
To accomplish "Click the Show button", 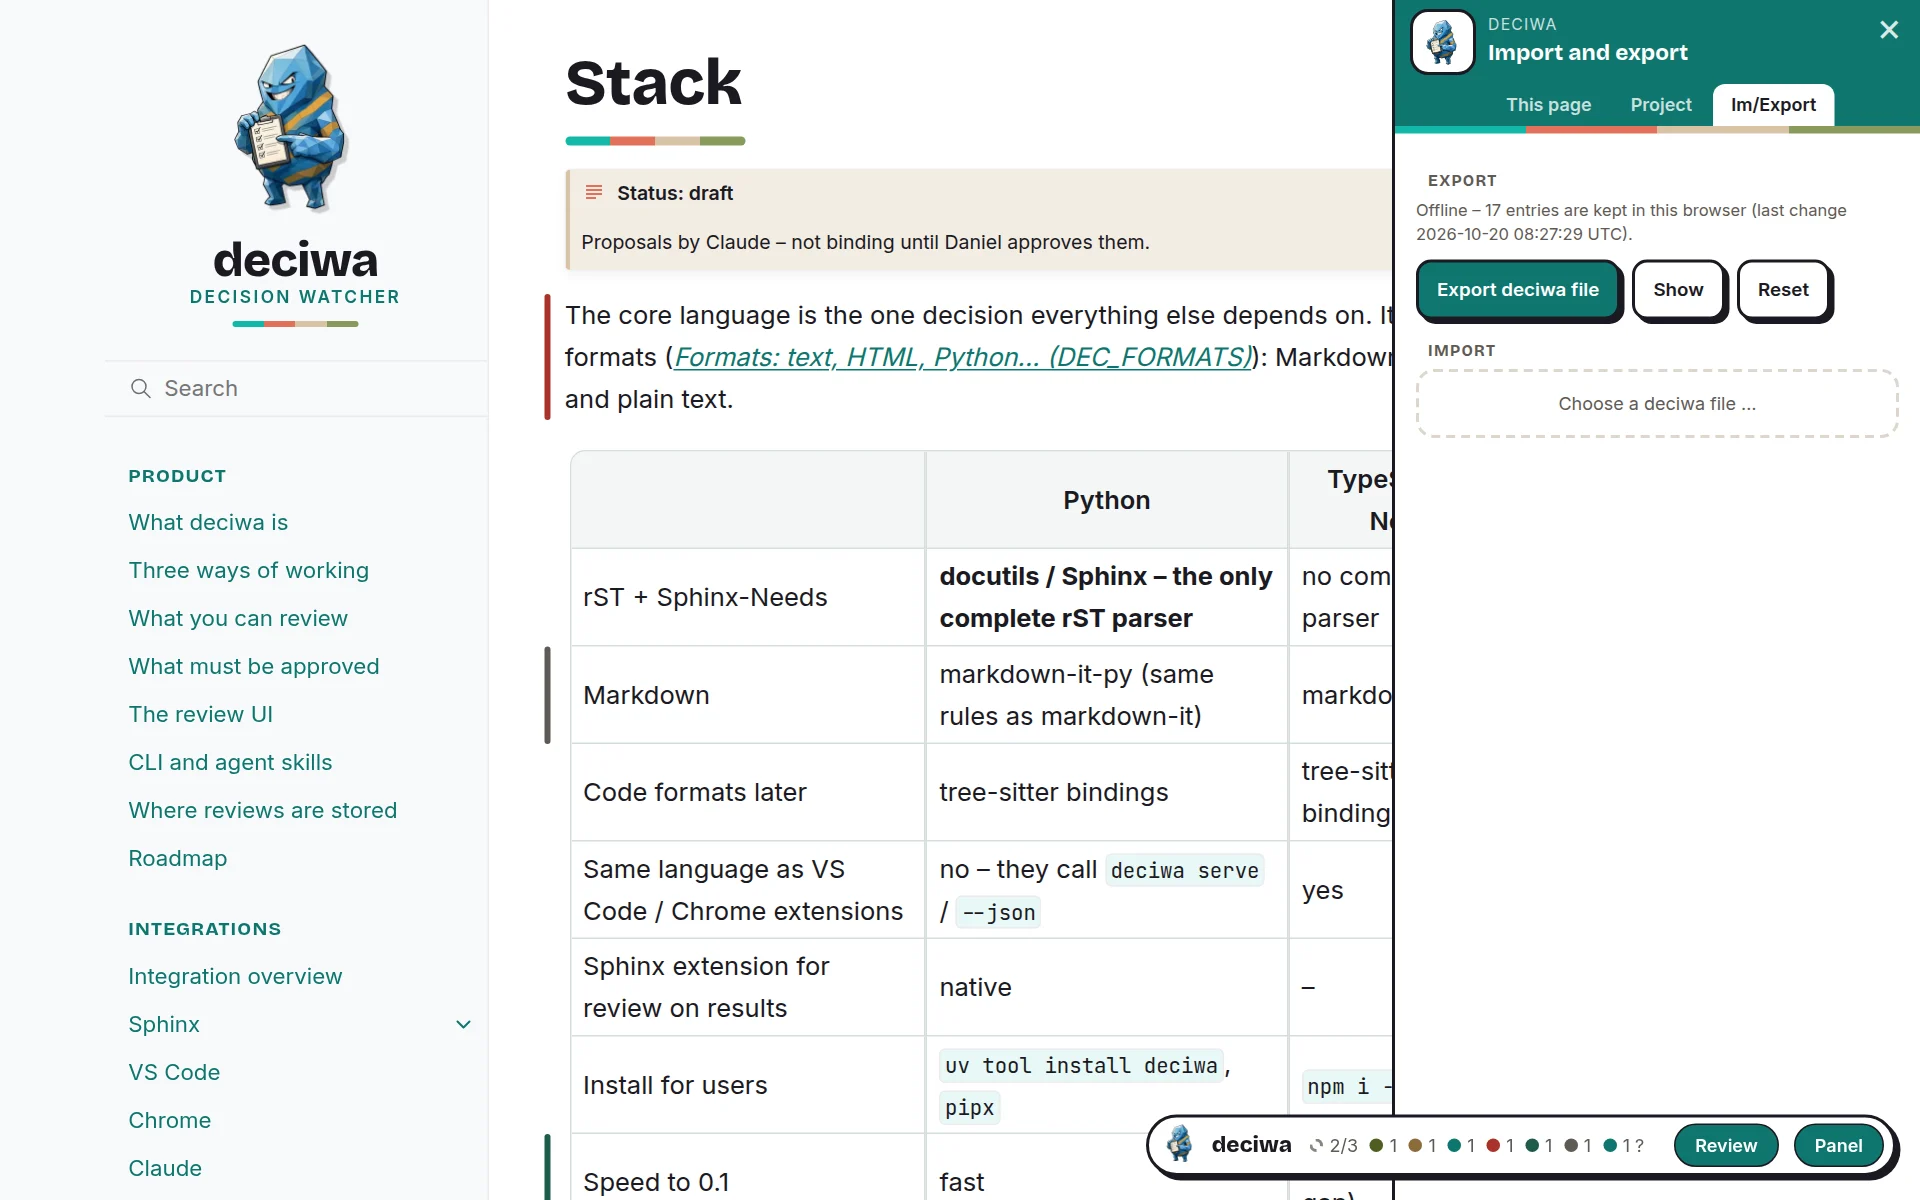I will click(1677, 290).
